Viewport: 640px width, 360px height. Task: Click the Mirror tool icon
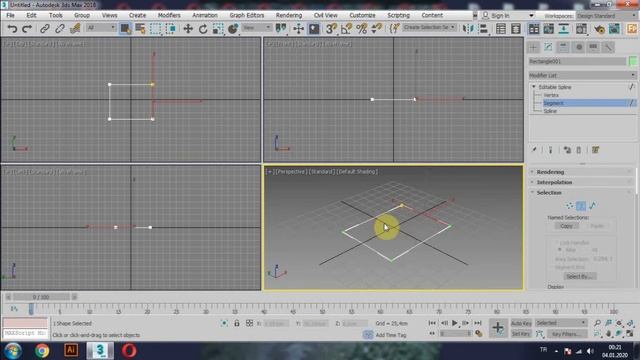point(467,29)
